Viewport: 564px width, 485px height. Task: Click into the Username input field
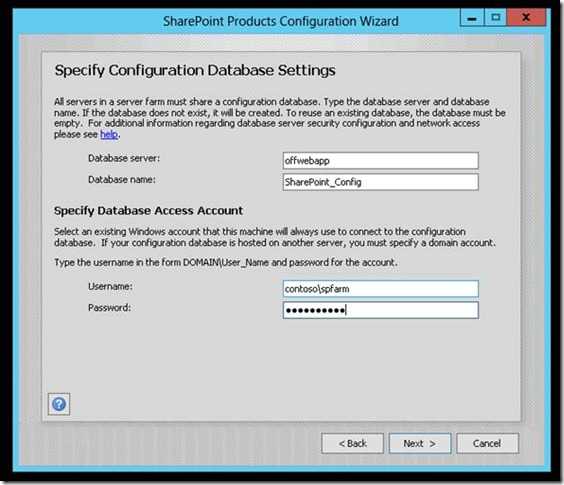381,289
